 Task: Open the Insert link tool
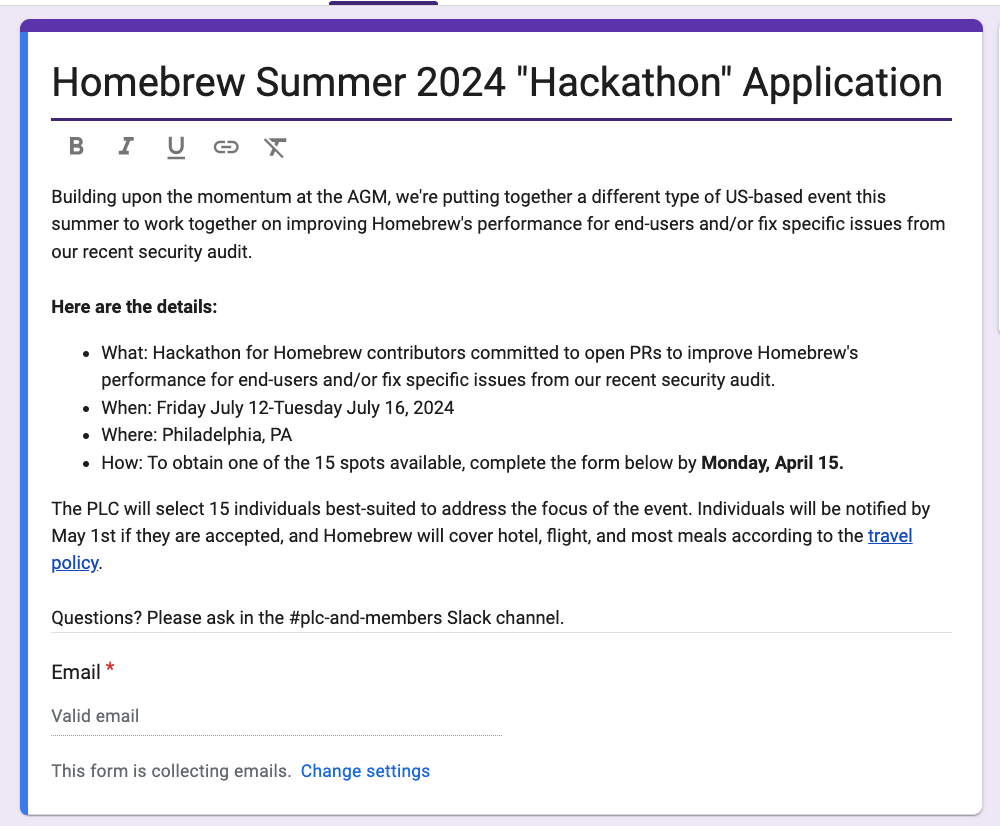(226, 146)
